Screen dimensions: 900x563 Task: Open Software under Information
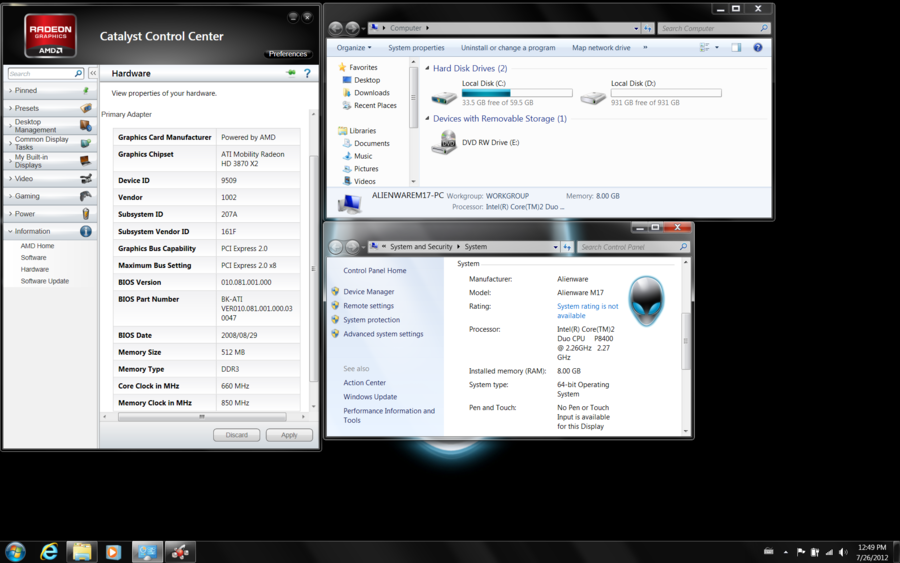point(33,258)
